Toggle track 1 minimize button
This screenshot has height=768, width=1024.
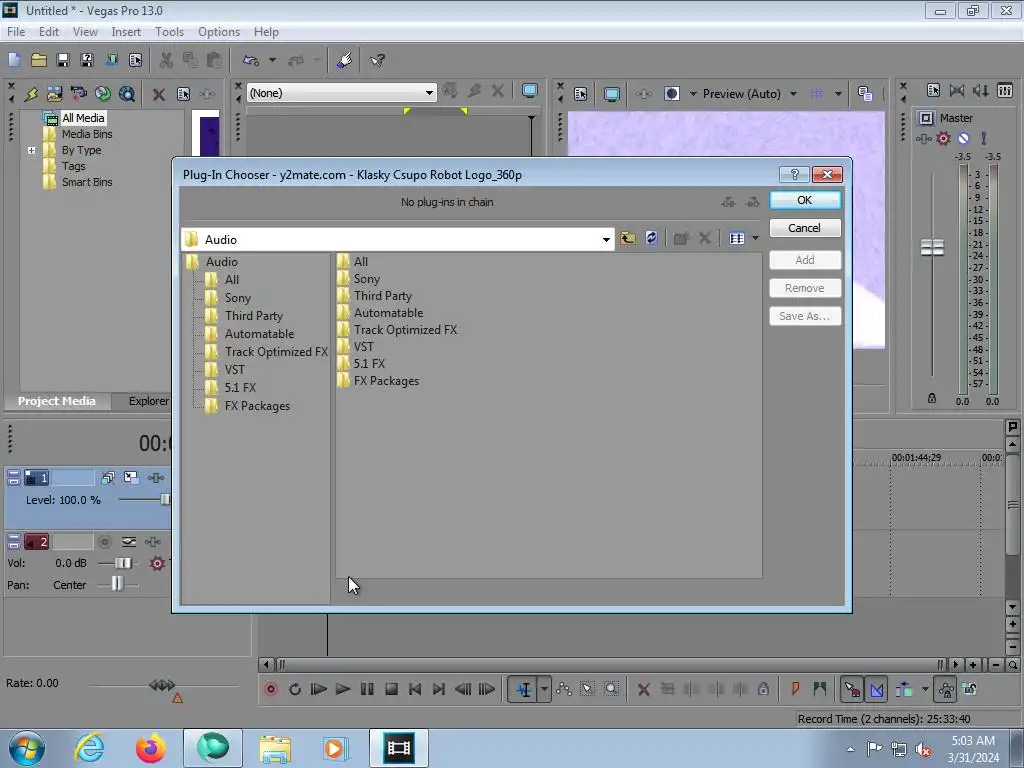(x=13, y=477)
